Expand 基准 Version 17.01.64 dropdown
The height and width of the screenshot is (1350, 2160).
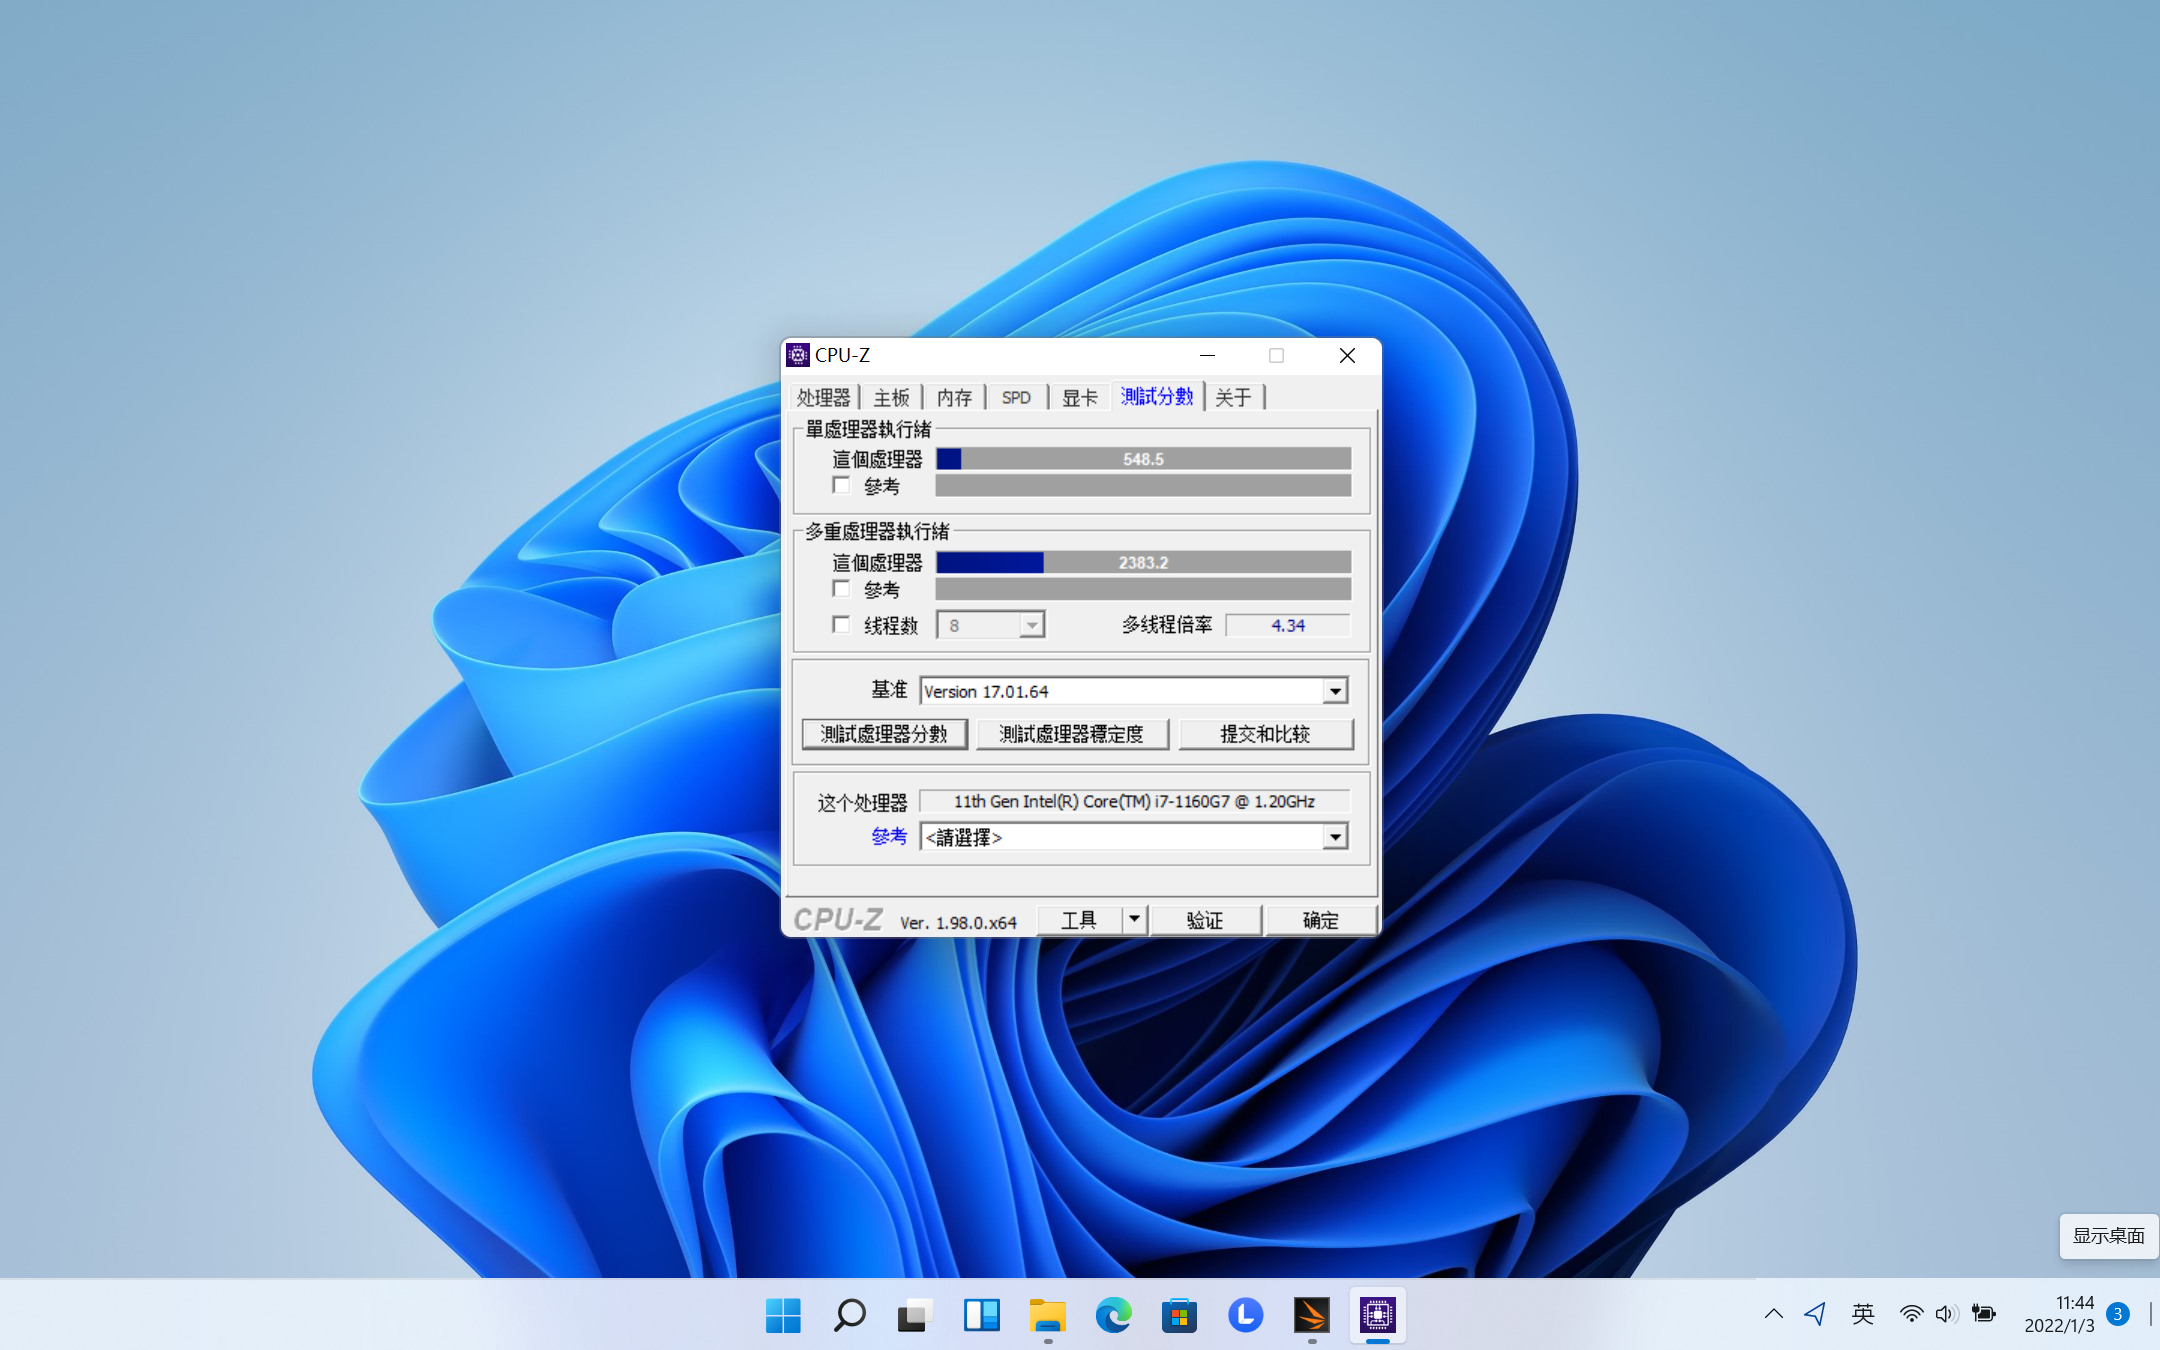tap(1335, 691)
